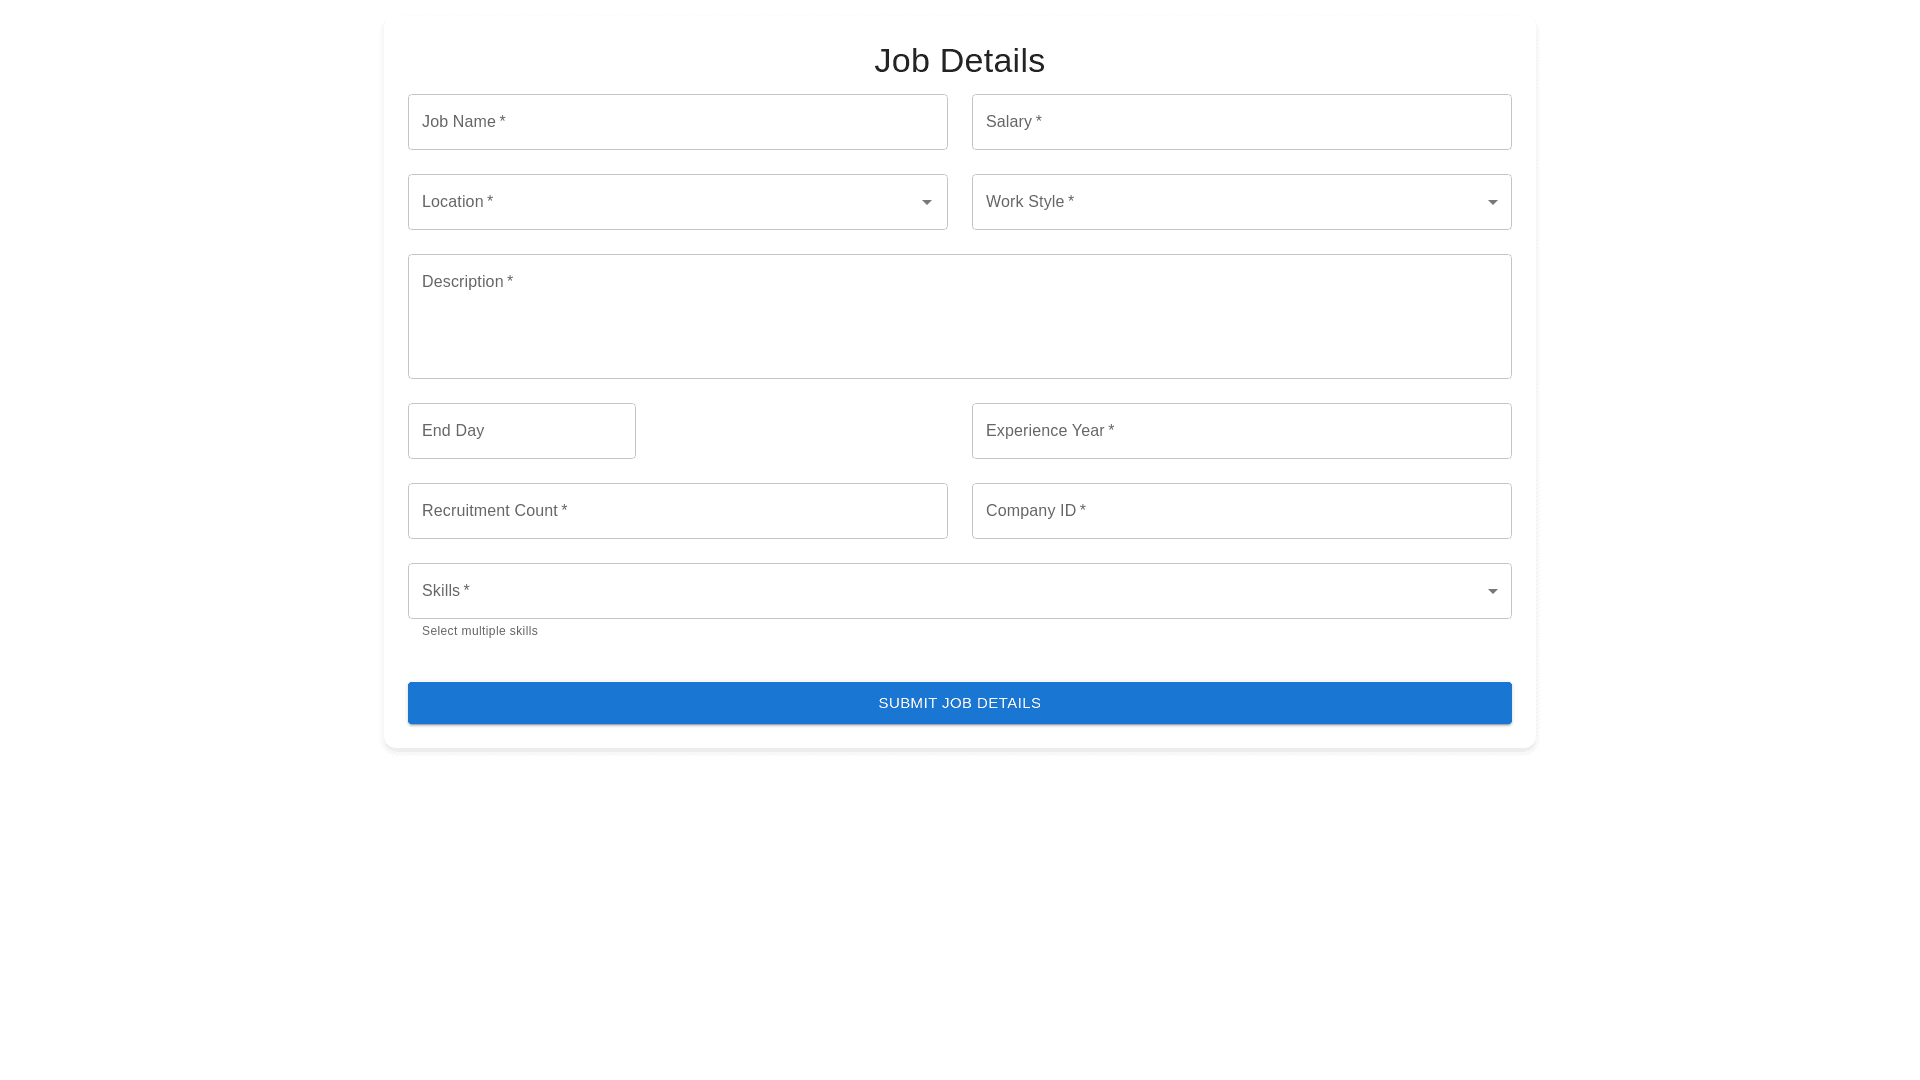Select the End Day field
This screenshot has width=1920, height=1080.
point(521,431)
